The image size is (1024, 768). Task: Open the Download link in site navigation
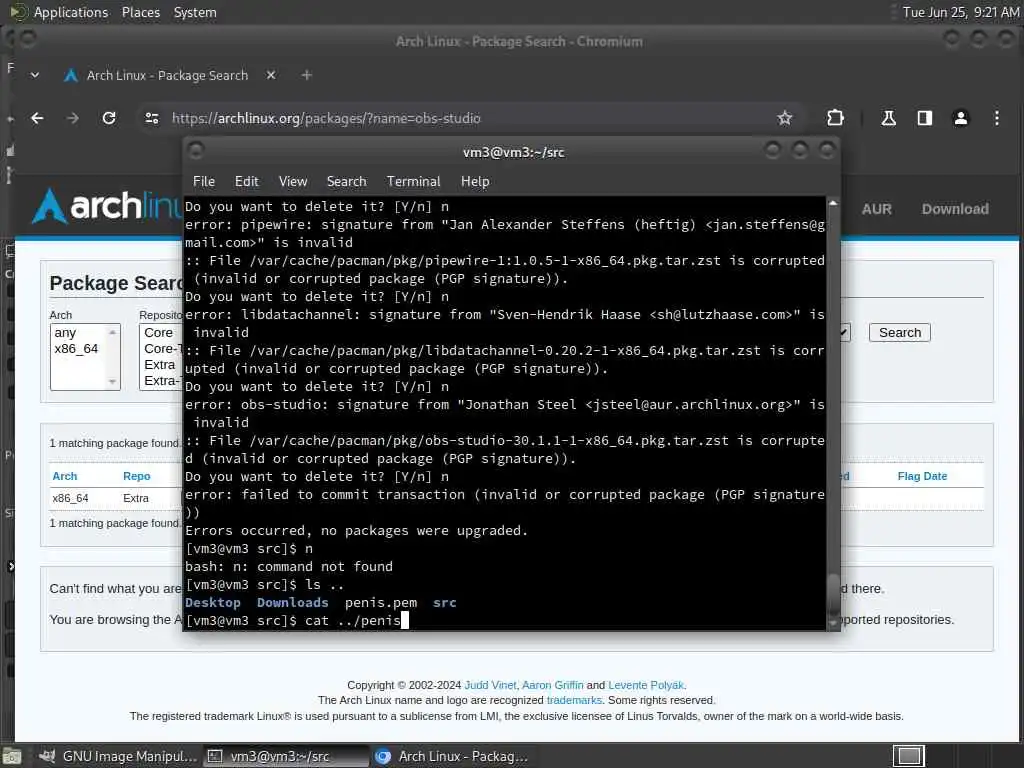pyautogui.click(x=955, y=209)
